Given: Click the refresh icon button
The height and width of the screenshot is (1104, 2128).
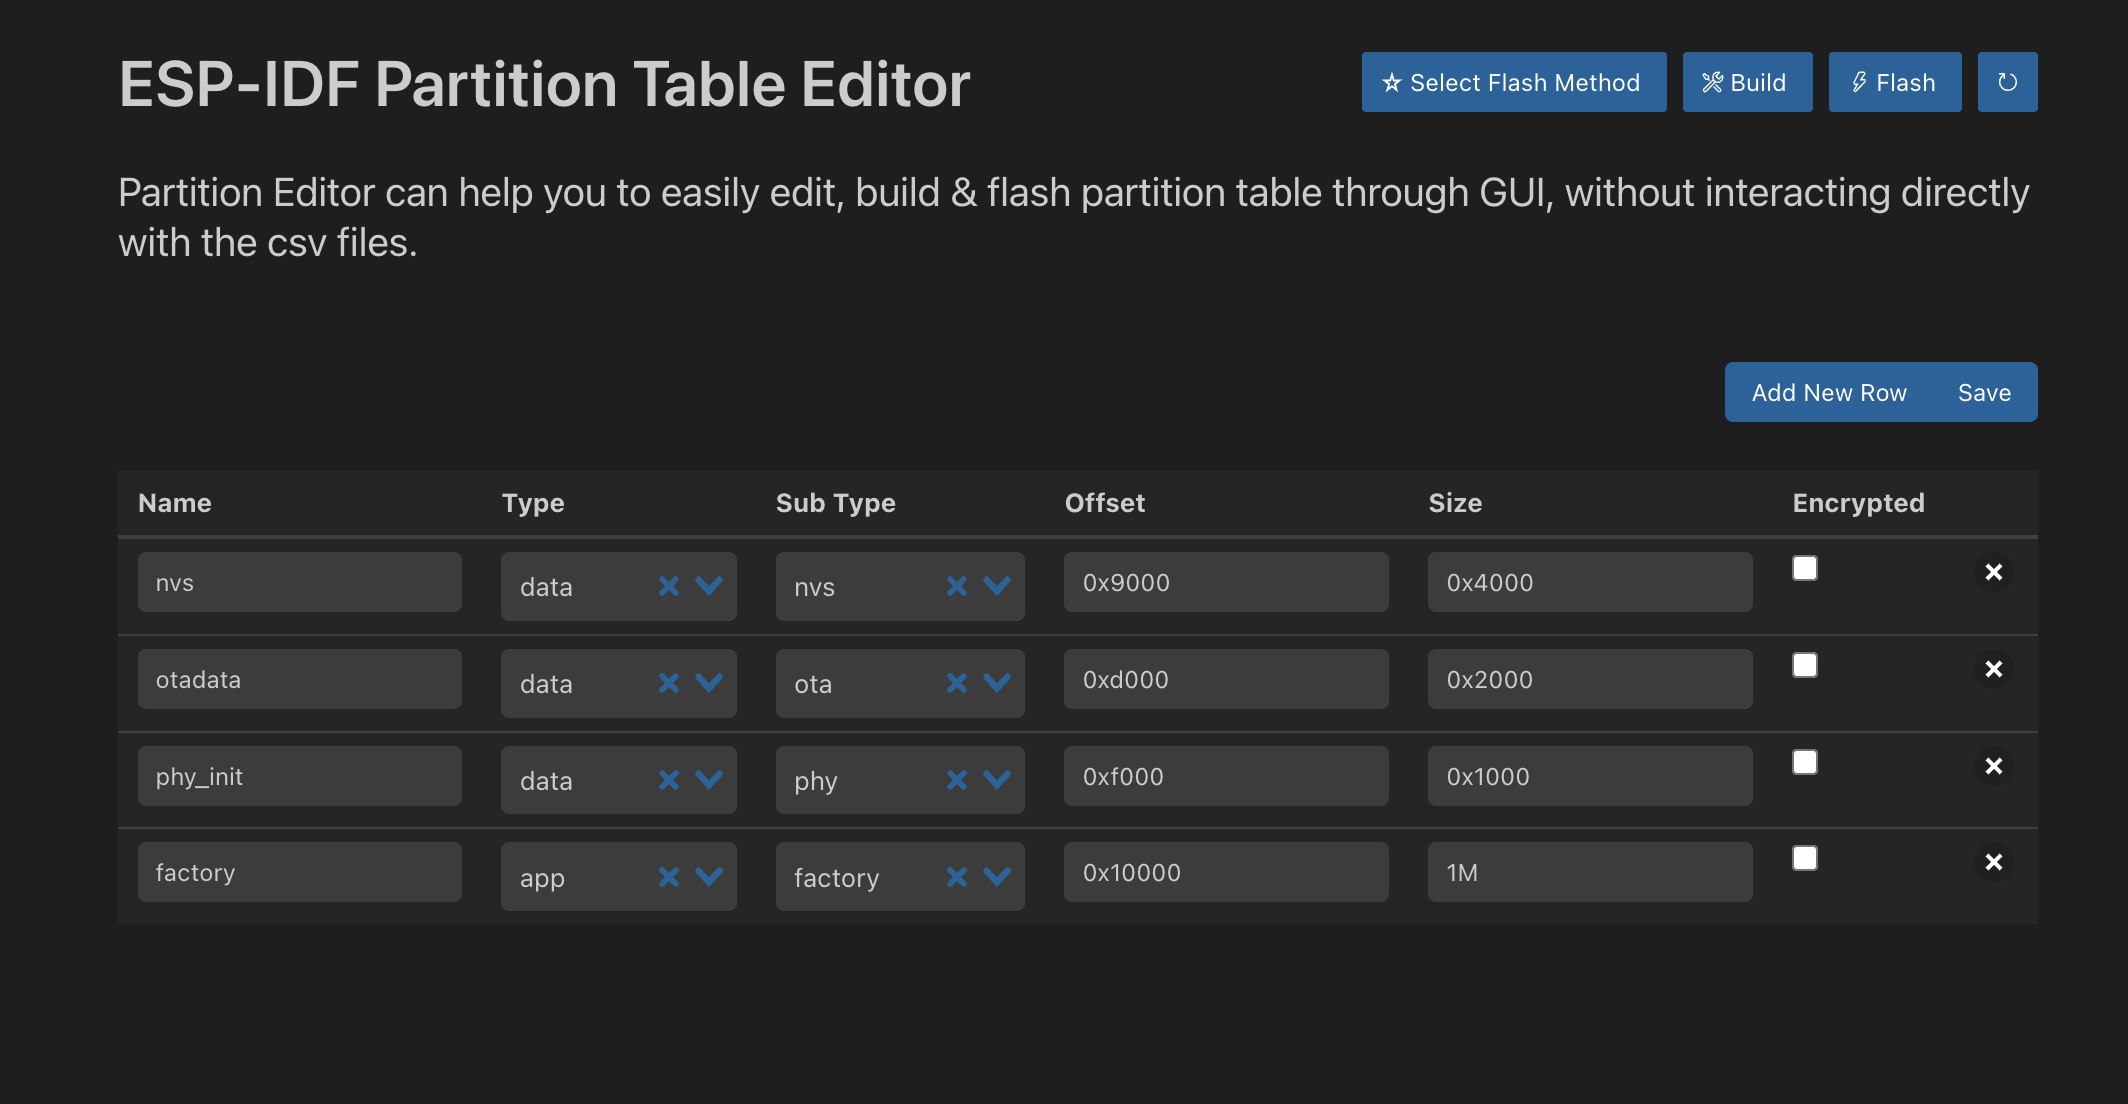Looking at the screenshot, I should coord(2007,82).
